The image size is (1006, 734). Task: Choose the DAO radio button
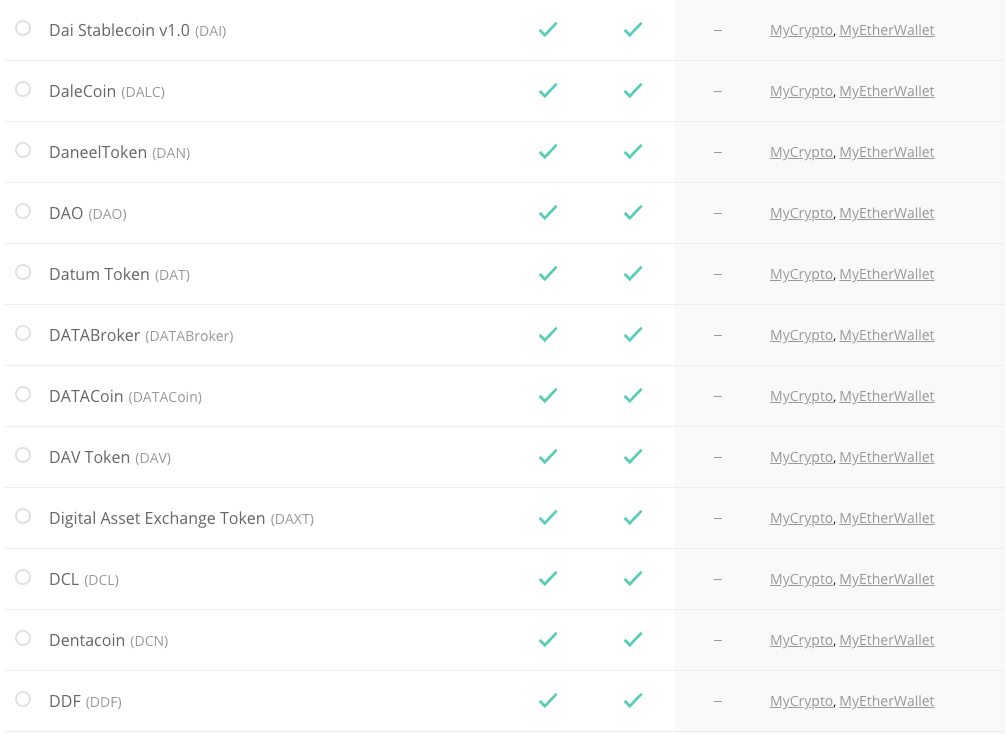(23, 211)
